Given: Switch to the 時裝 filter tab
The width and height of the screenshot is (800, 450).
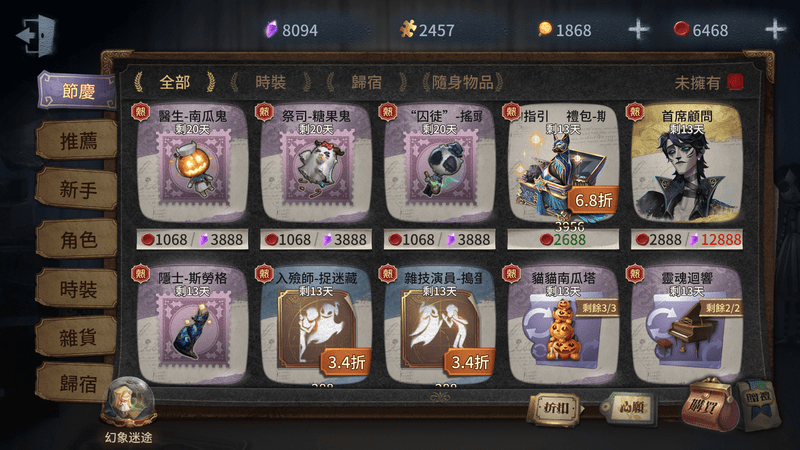Looking at the screenshot, I should (x=270, y=82).
